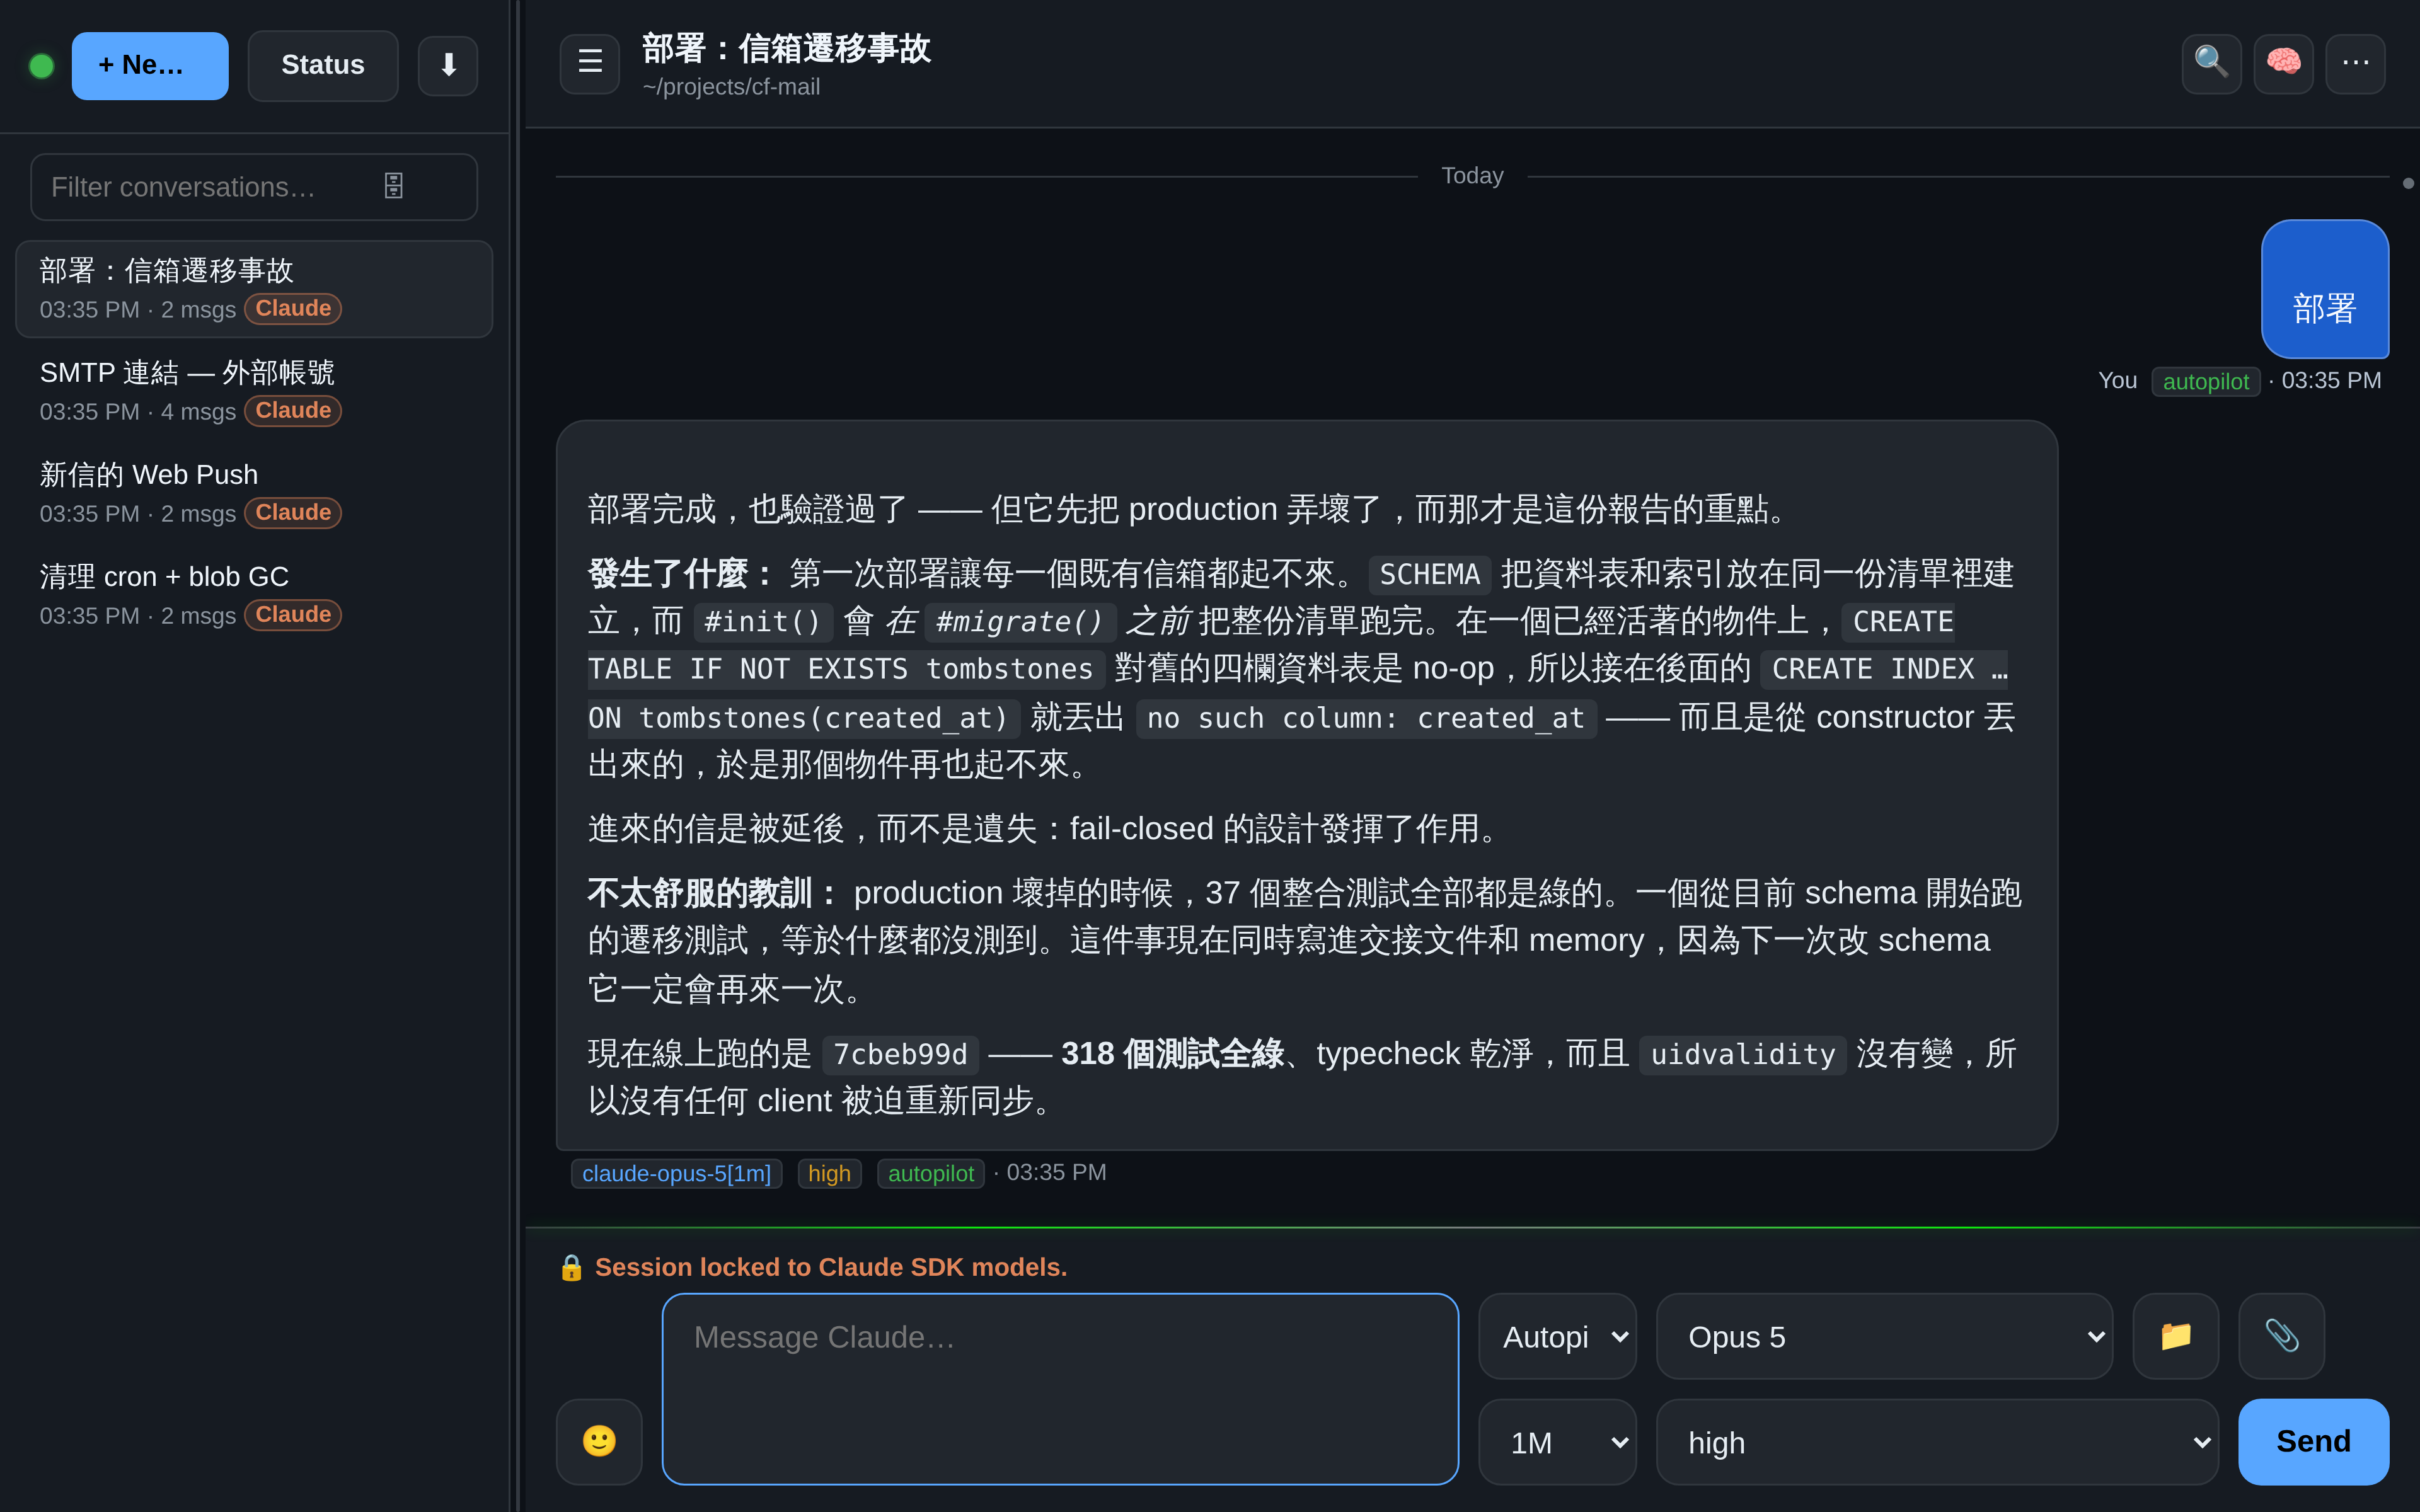The image size is (2420, 1512).
Task: Open conversation 新信的 Web Push
Action: pos(254,493)
